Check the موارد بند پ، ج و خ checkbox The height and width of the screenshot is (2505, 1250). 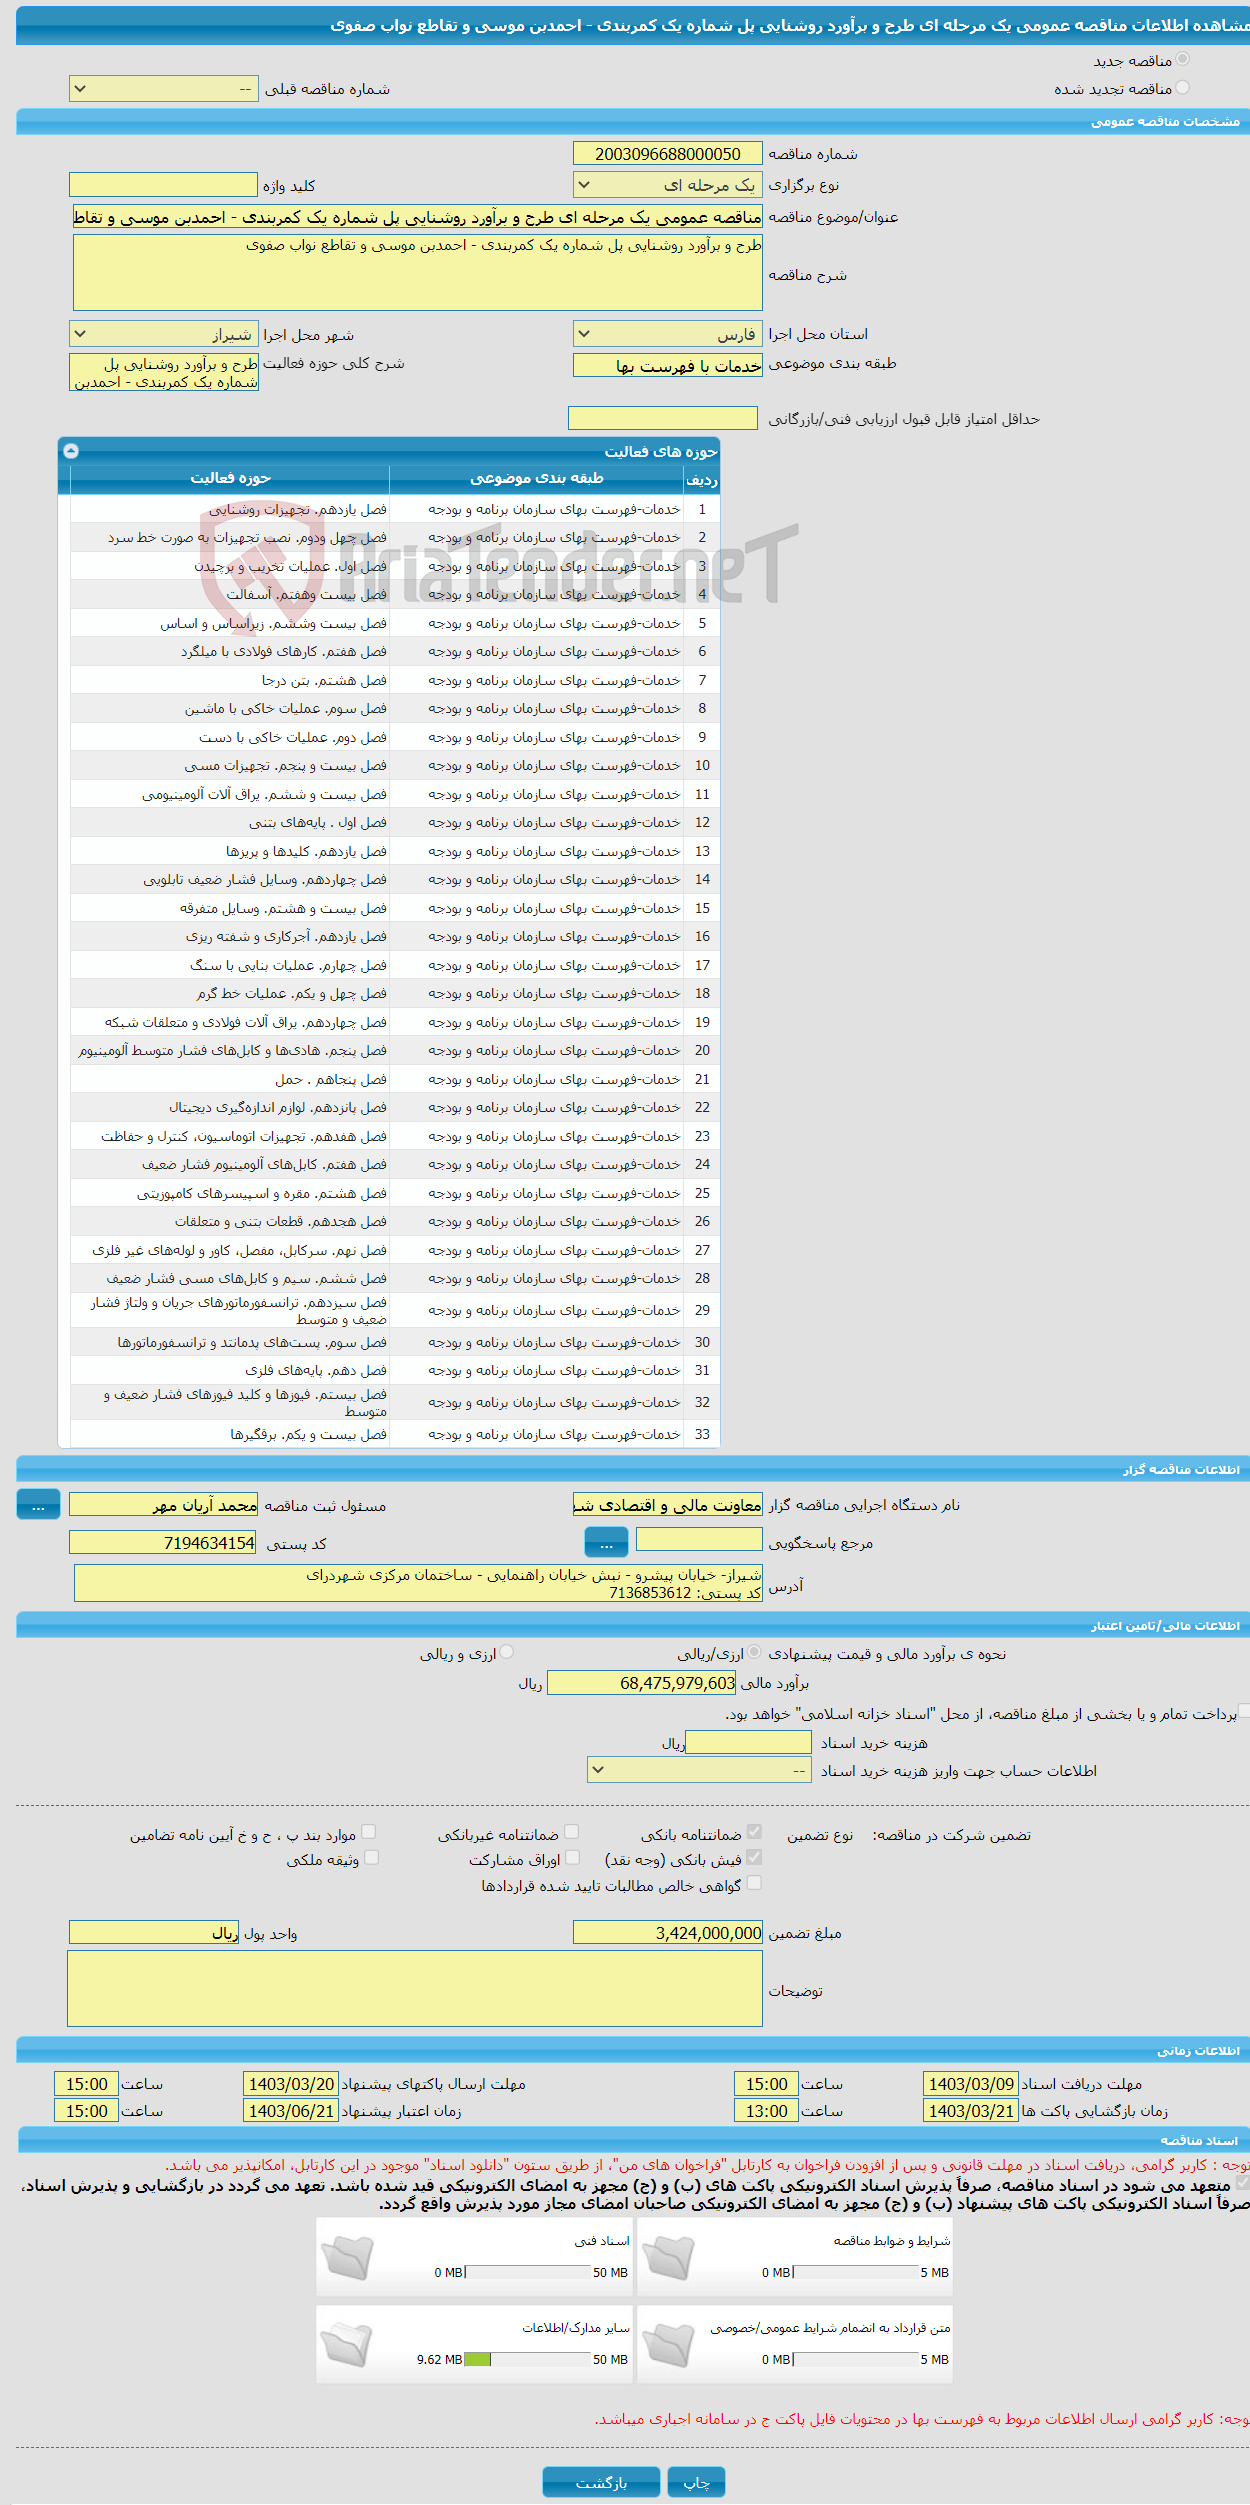pos(369,1833)
